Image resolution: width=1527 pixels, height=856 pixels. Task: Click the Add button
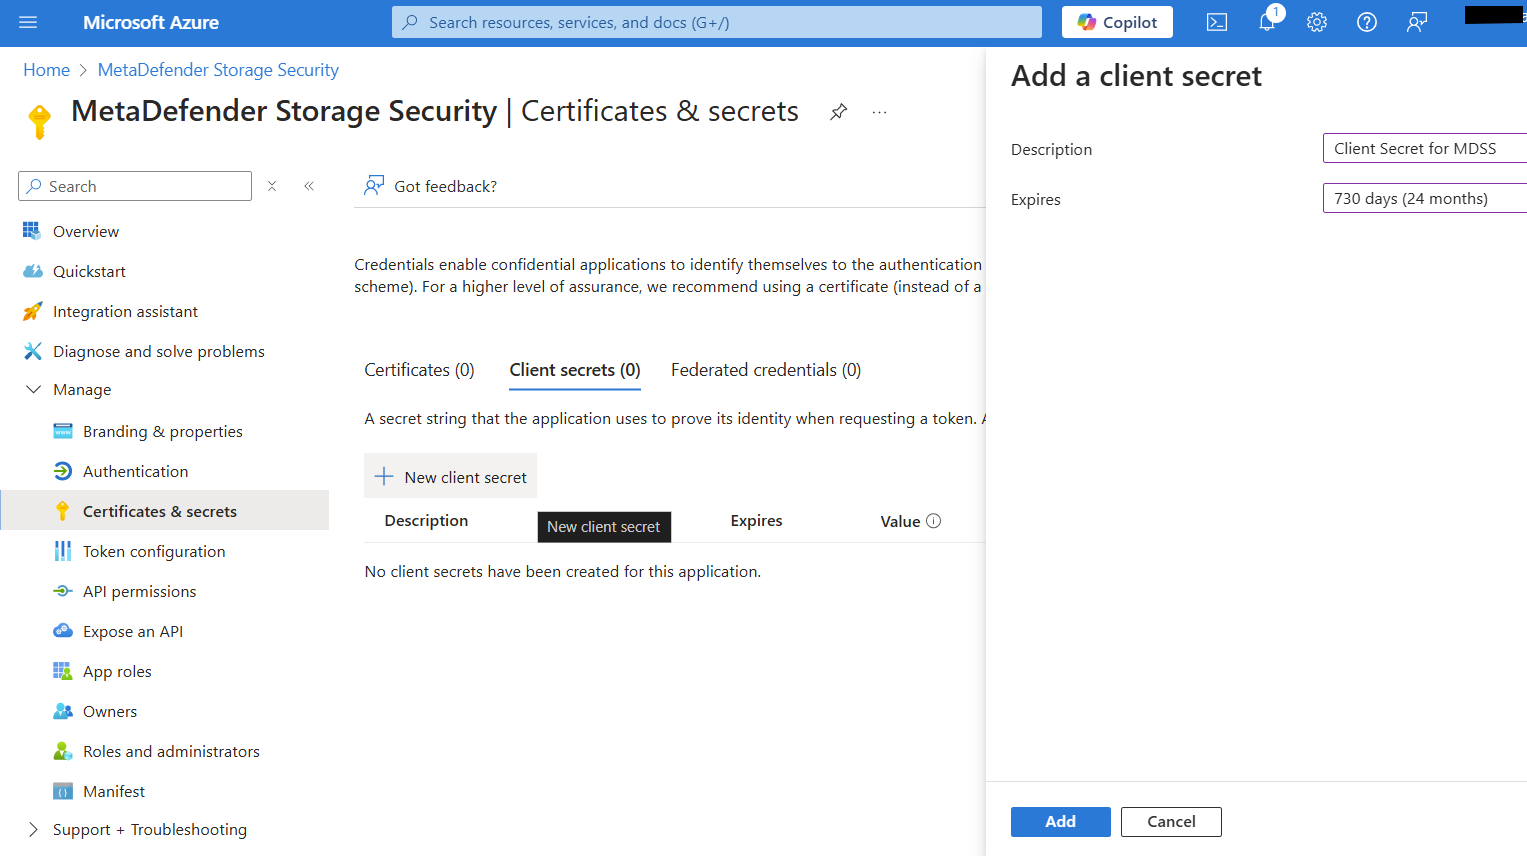coord(1060,822)
